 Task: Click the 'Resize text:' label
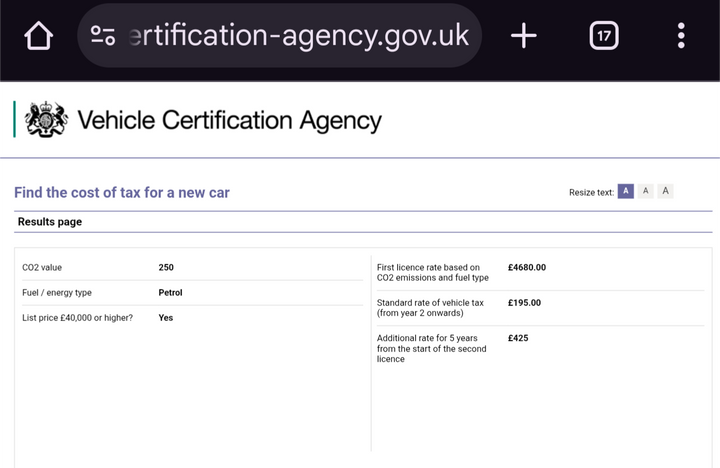click(591, 192)
